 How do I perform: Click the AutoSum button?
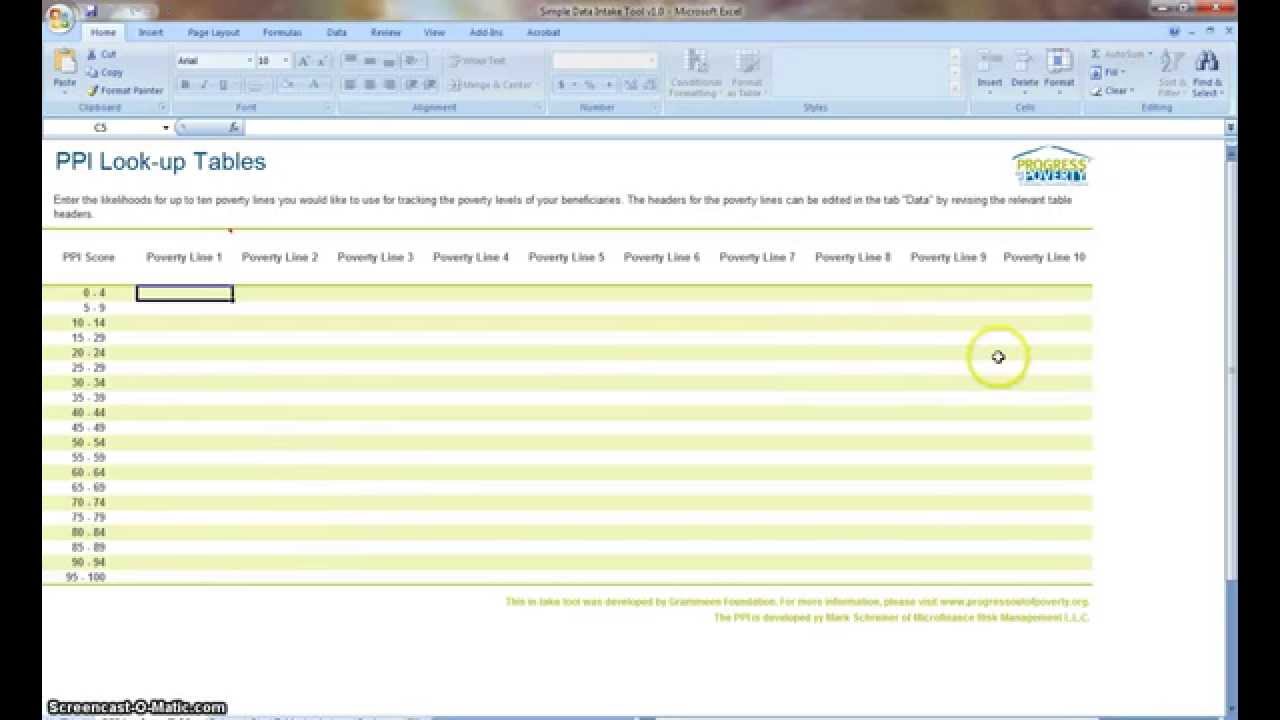(x=1121, y=54)
